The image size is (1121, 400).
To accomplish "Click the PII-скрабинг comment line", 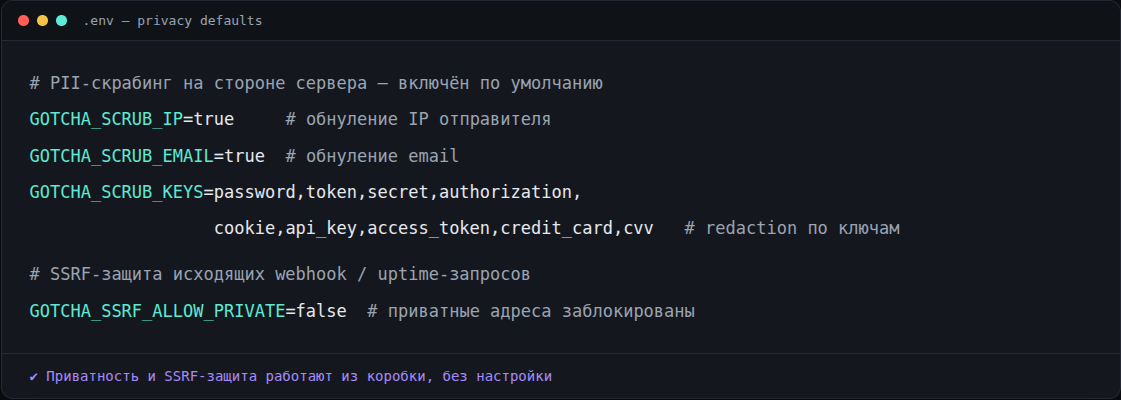I will (x=316, y=84).
